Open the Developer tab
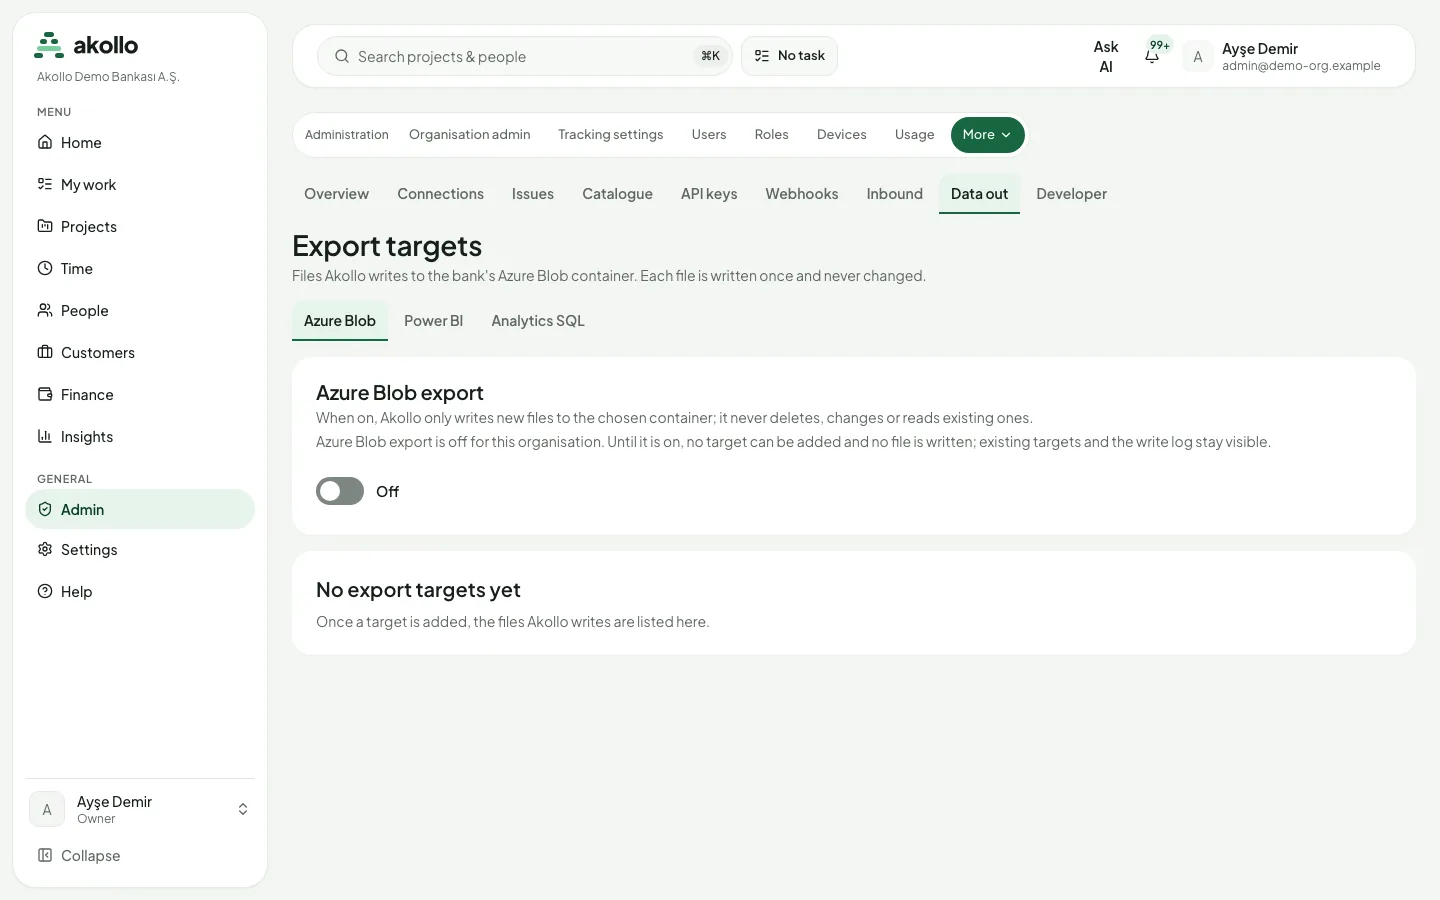Viewport: 1440px width, 900px height. click(x=1071, y=194)
